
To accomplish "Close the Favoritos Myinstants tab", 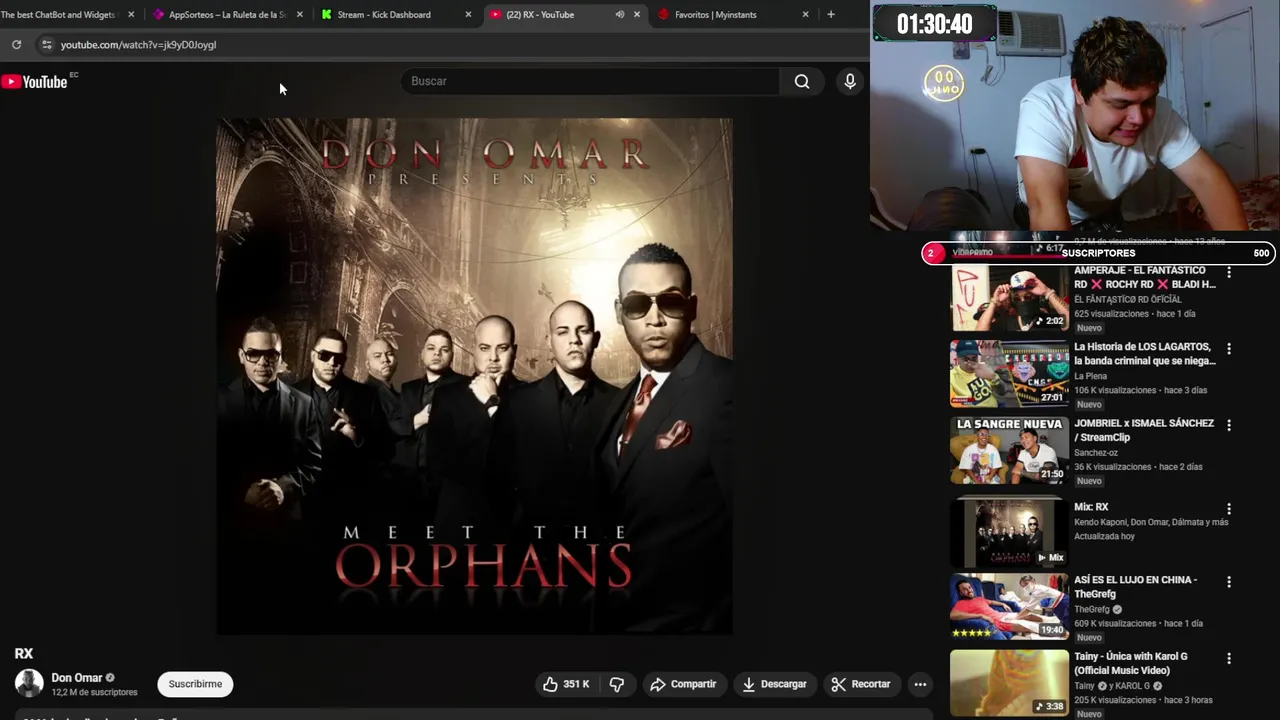I will coord(805,14).
